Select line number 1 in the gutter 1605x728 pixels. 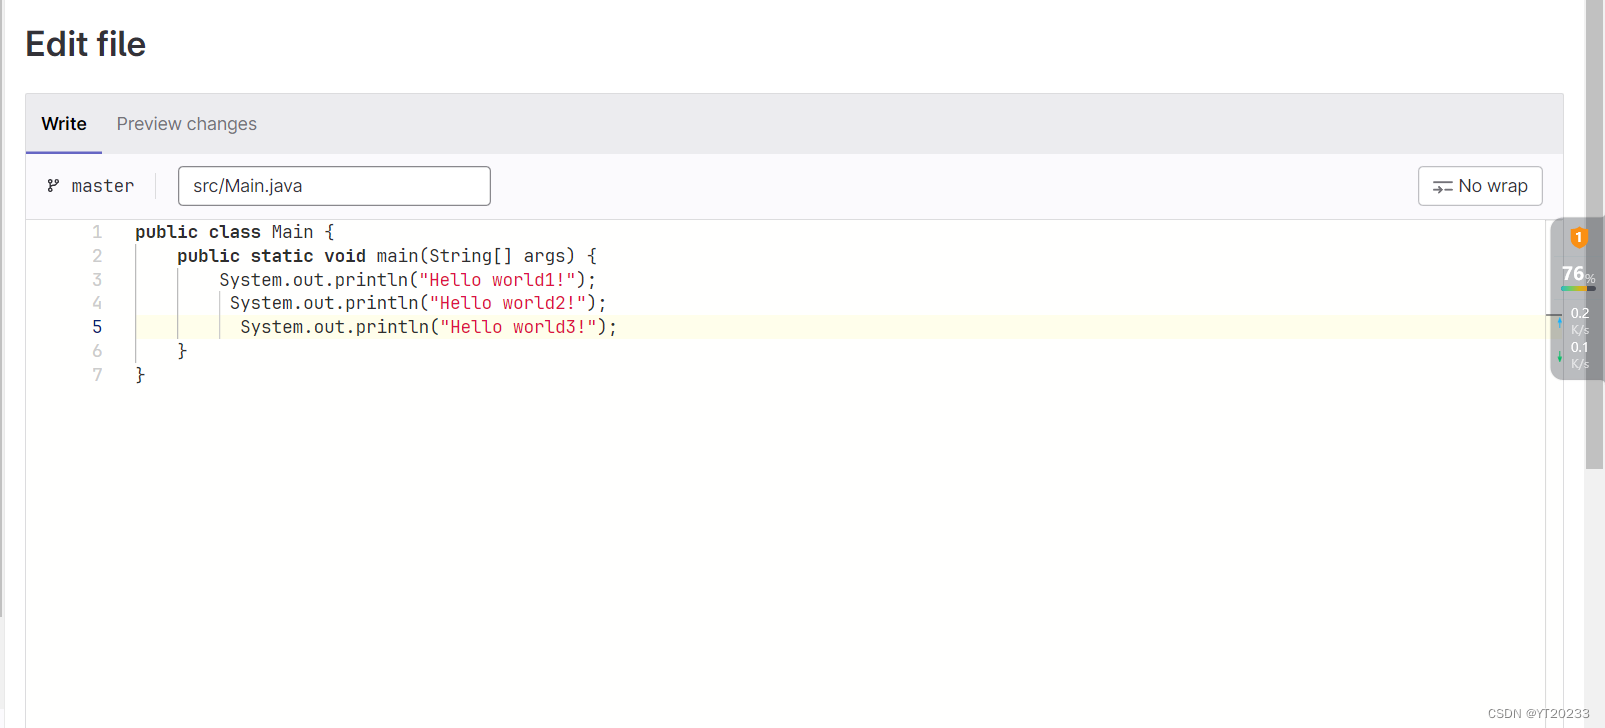pyautogui.click(x=97, y=232)
